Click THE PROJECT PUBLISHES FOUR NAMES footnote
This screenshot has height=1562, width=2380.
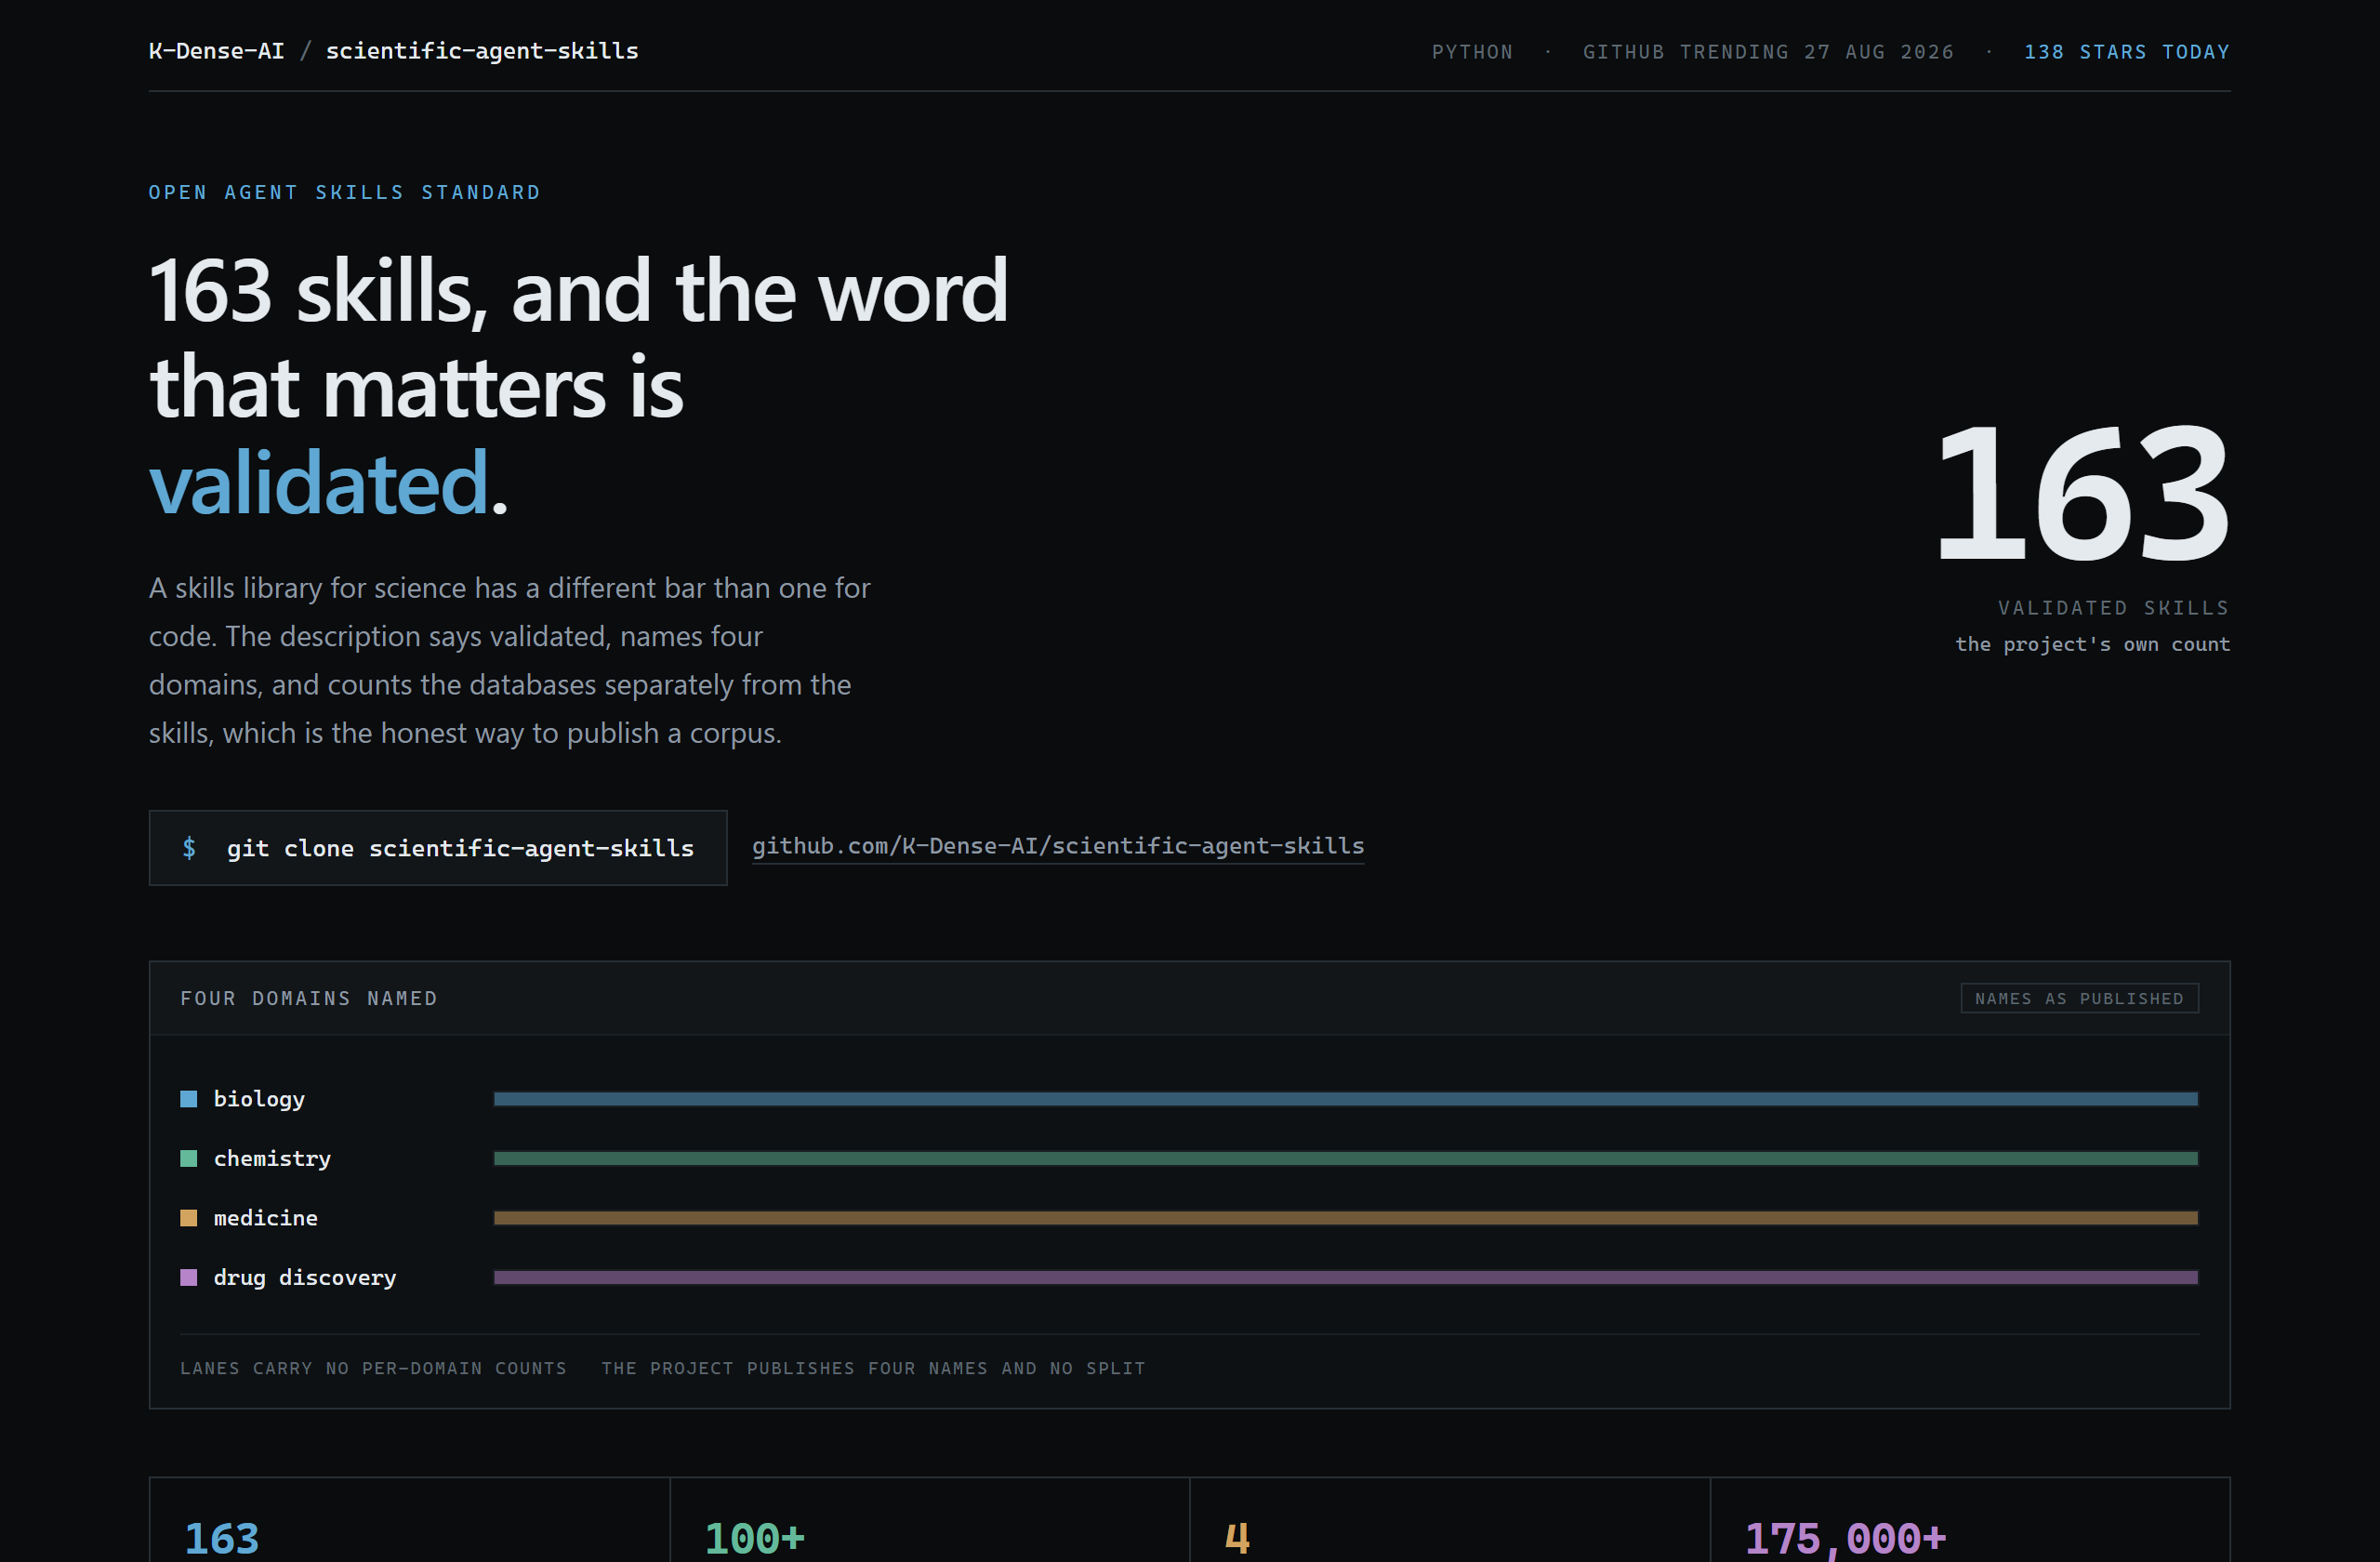tap(873, 1368)
